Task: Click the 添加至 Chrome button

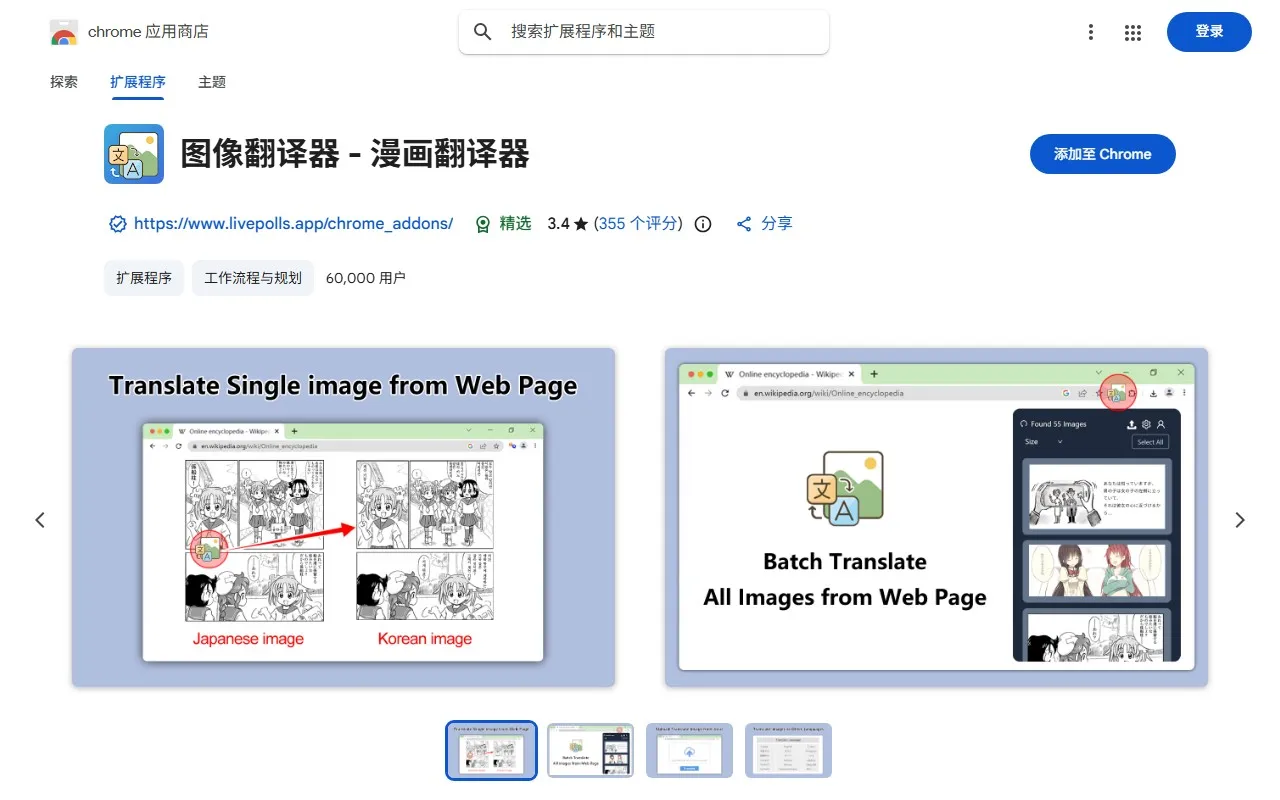Action: click(x=1102, y=154)
